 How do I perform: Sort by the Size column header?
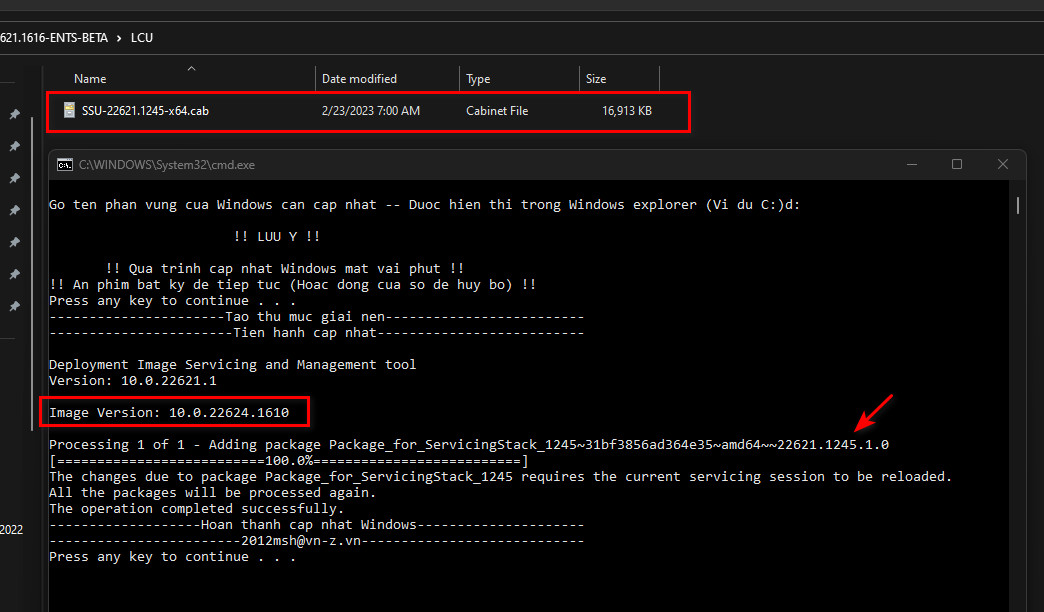click(596, 79)
